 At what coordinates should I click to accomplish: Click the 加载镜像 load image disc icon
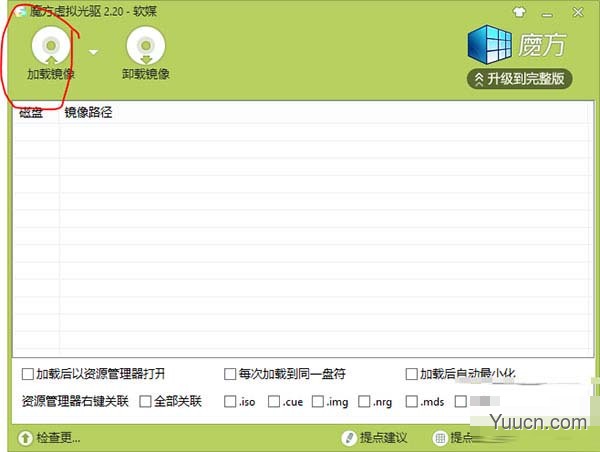click(x=51, y=46)
